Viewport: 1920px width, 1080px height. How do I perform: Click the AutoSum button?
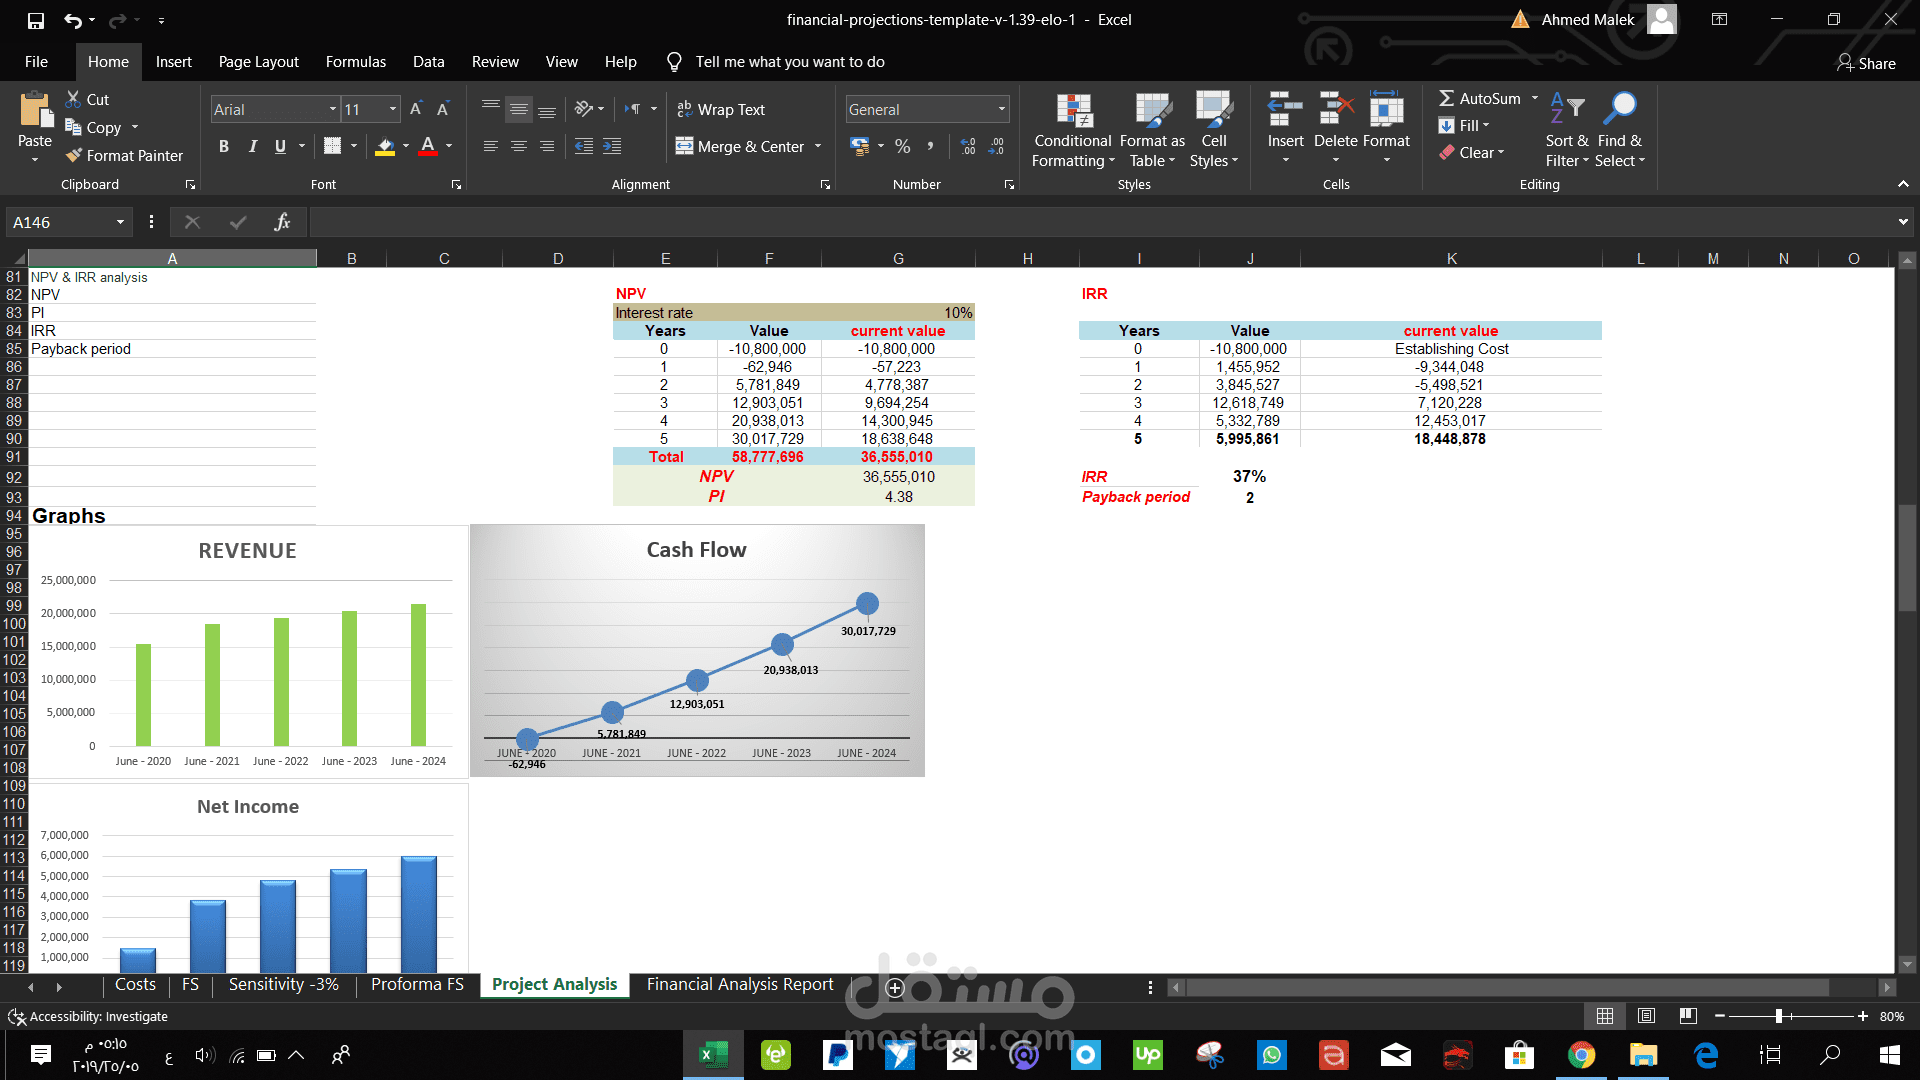1478,98
